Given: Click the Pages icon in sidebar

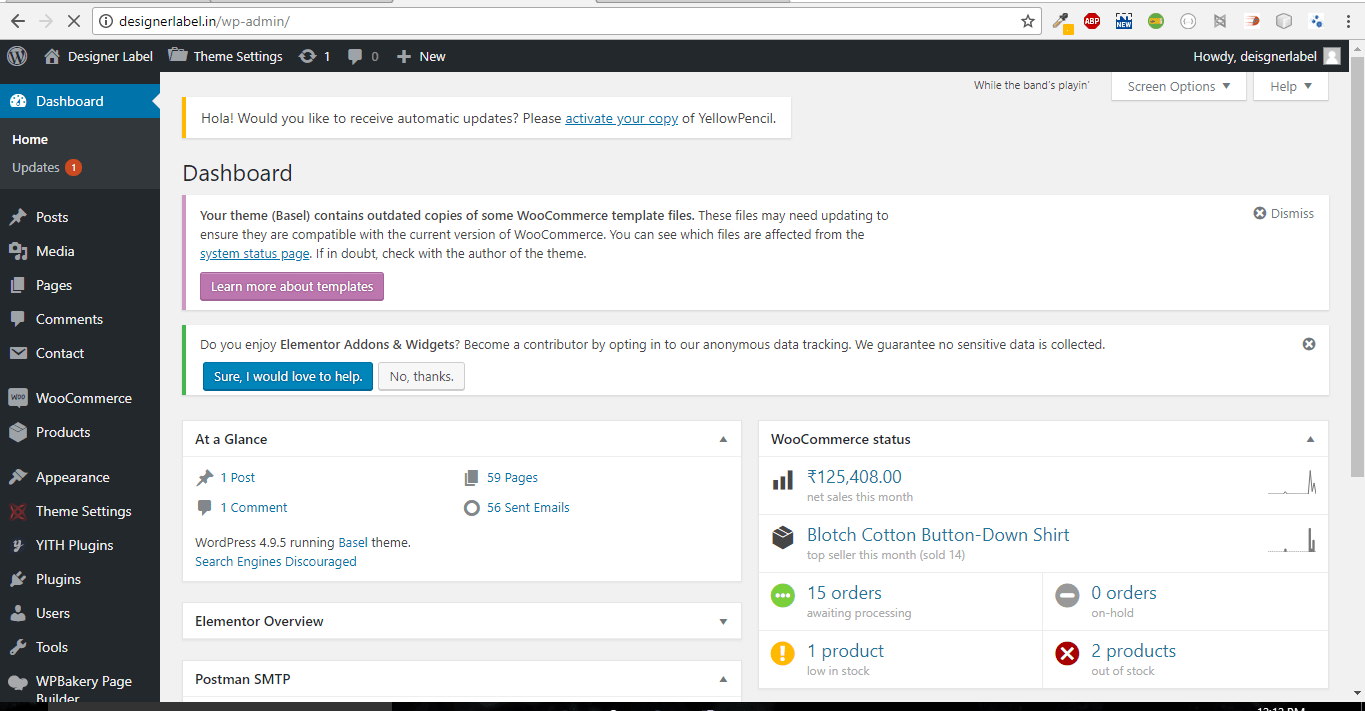Looking at the screenshot, I should [x=18, y=285].
